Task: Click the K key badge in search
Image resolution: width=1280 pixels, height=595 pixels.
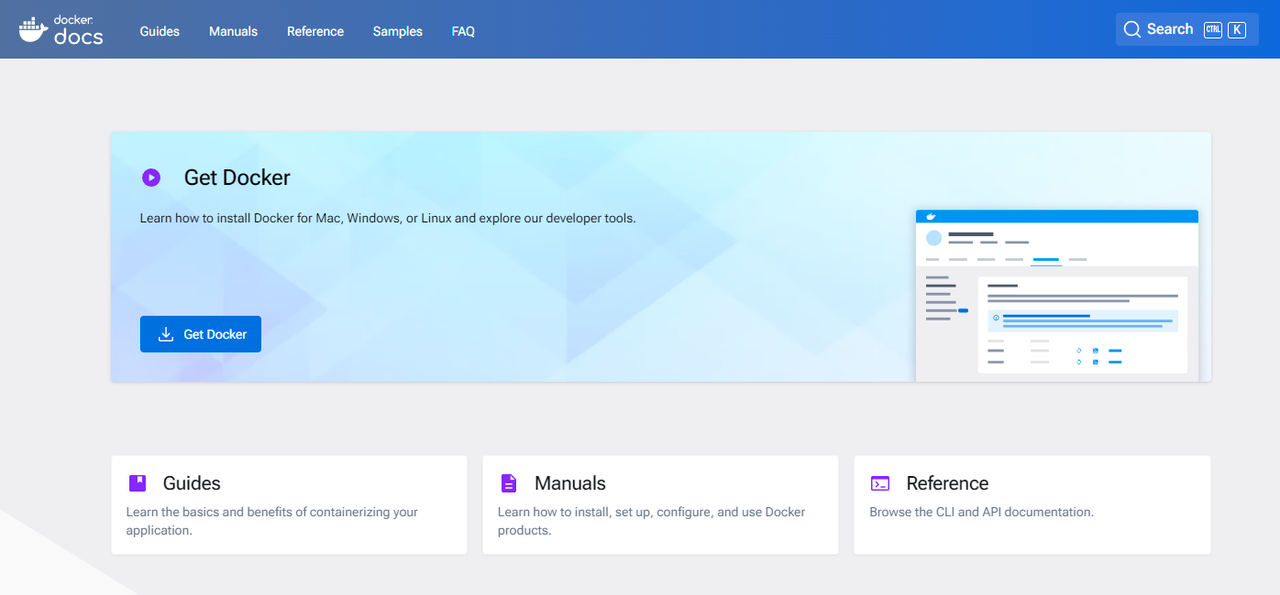Action: click(1237, 29)
